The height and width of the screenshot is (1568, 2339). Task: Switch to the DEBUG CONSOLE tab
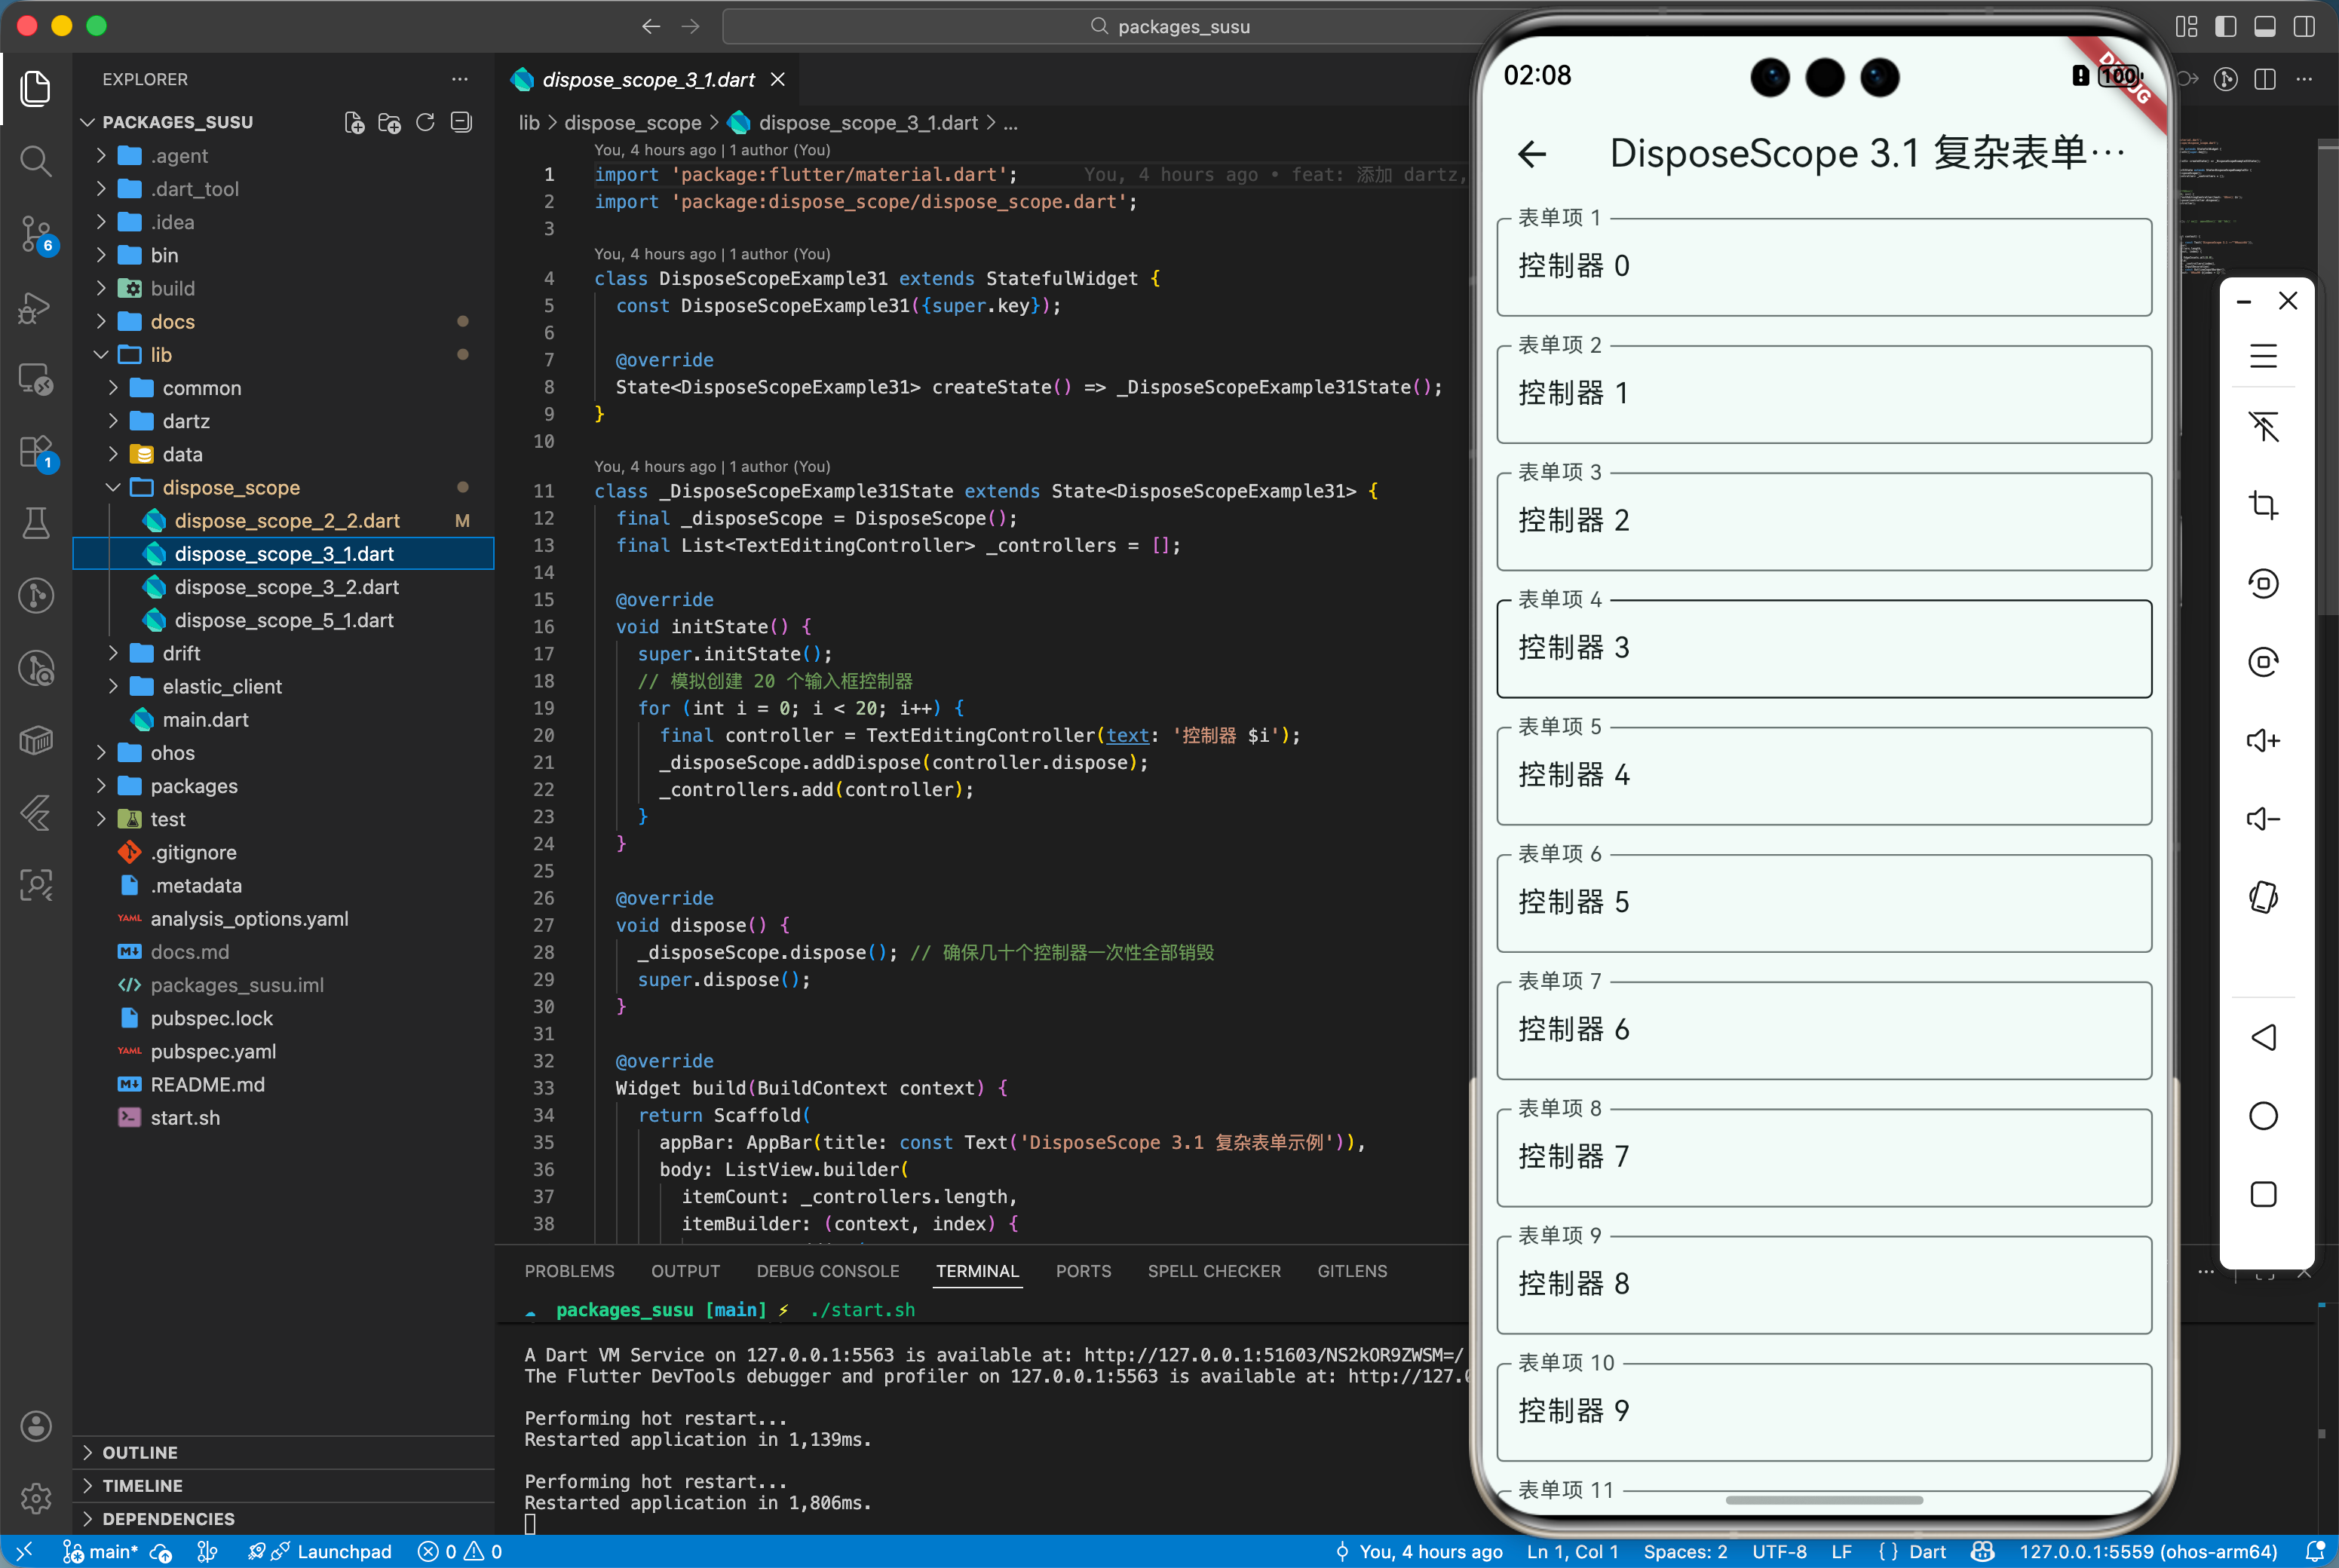(827, 1271)
